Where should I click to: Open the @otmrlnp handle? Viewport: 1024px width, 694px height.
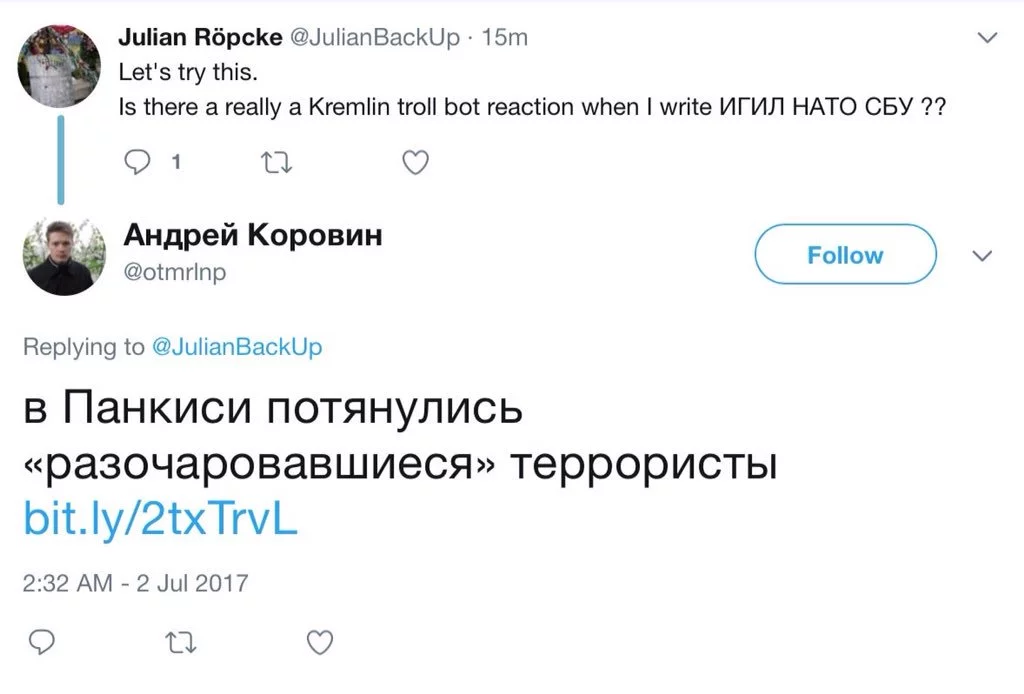coord(175,271)
